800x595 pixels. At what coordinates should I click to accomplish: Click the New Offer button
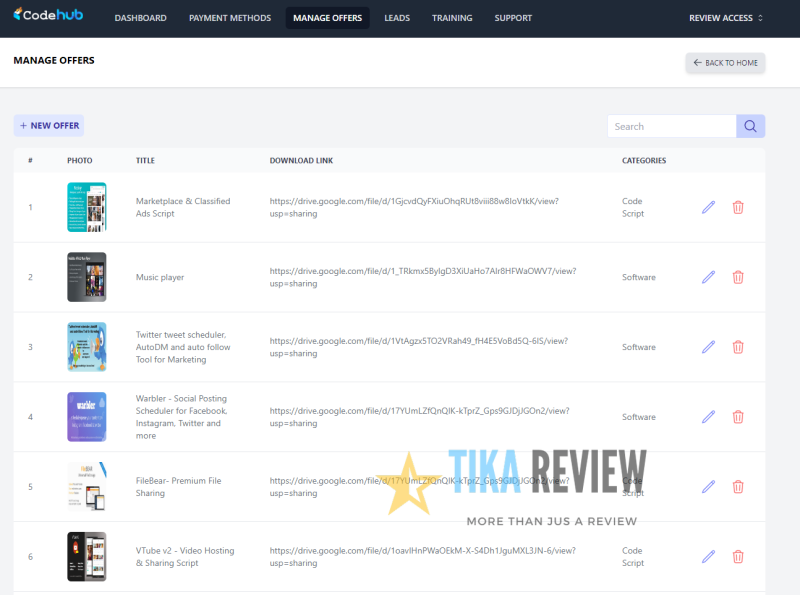(48, 125)
